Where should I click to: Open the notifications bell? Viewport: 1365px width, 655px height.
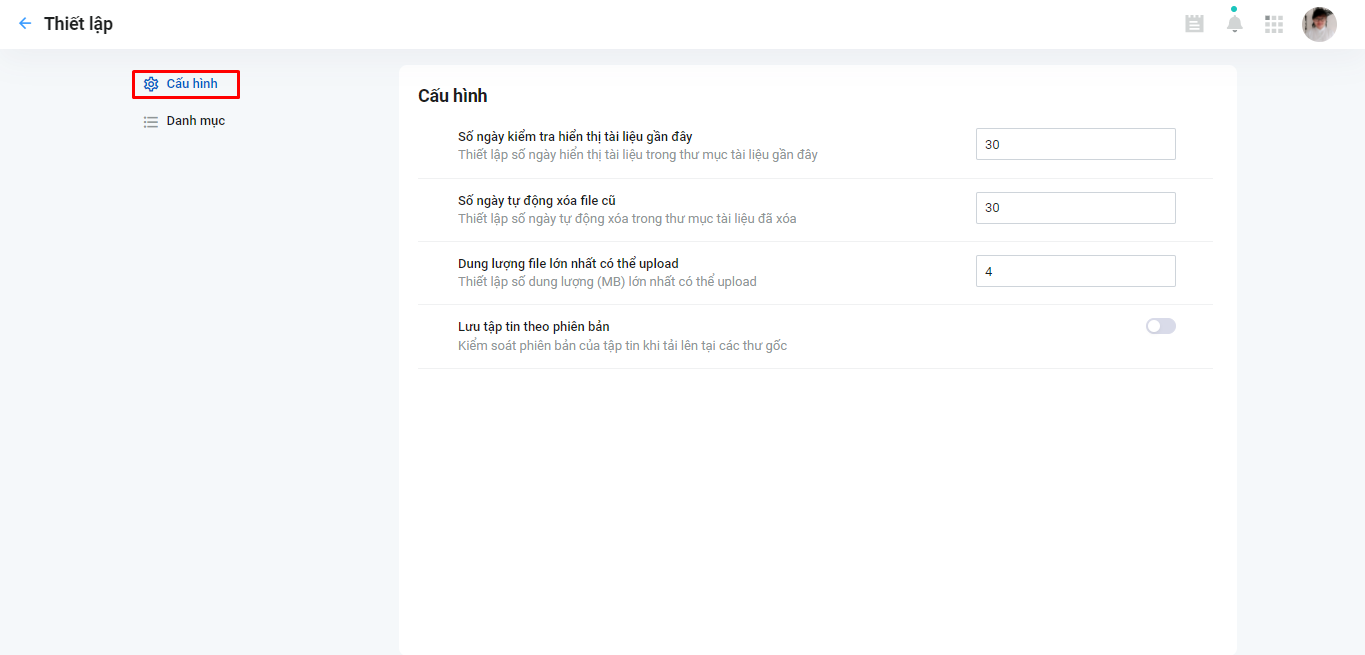[x=1235, y=23]
